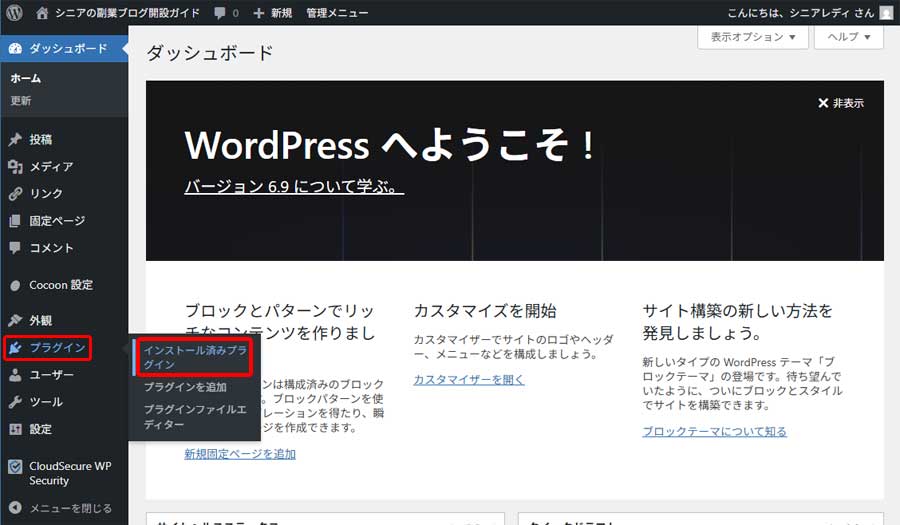Viewport: 900px width, 525px height.
Task: Open the コメント sidebar menu
Action: 52,248
